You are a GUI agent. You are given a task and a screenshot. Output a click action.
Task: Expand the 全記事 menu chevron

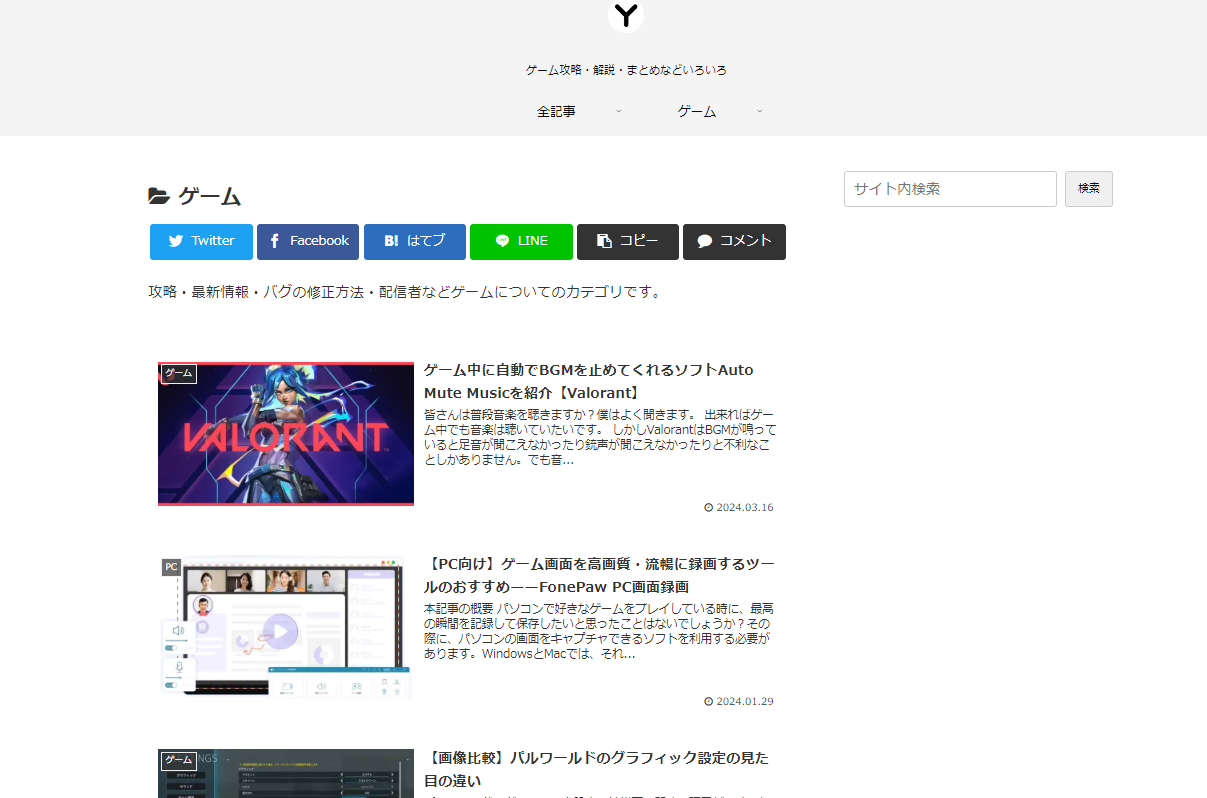(x=619, y=111)
